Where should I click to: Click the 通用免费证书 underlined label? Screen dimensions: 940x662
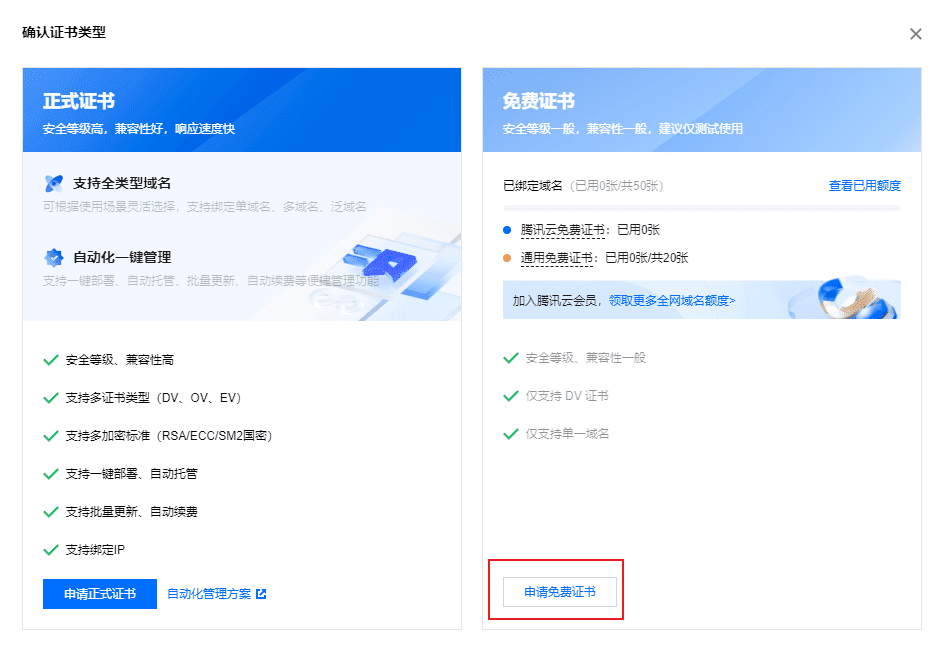point(557,258)
